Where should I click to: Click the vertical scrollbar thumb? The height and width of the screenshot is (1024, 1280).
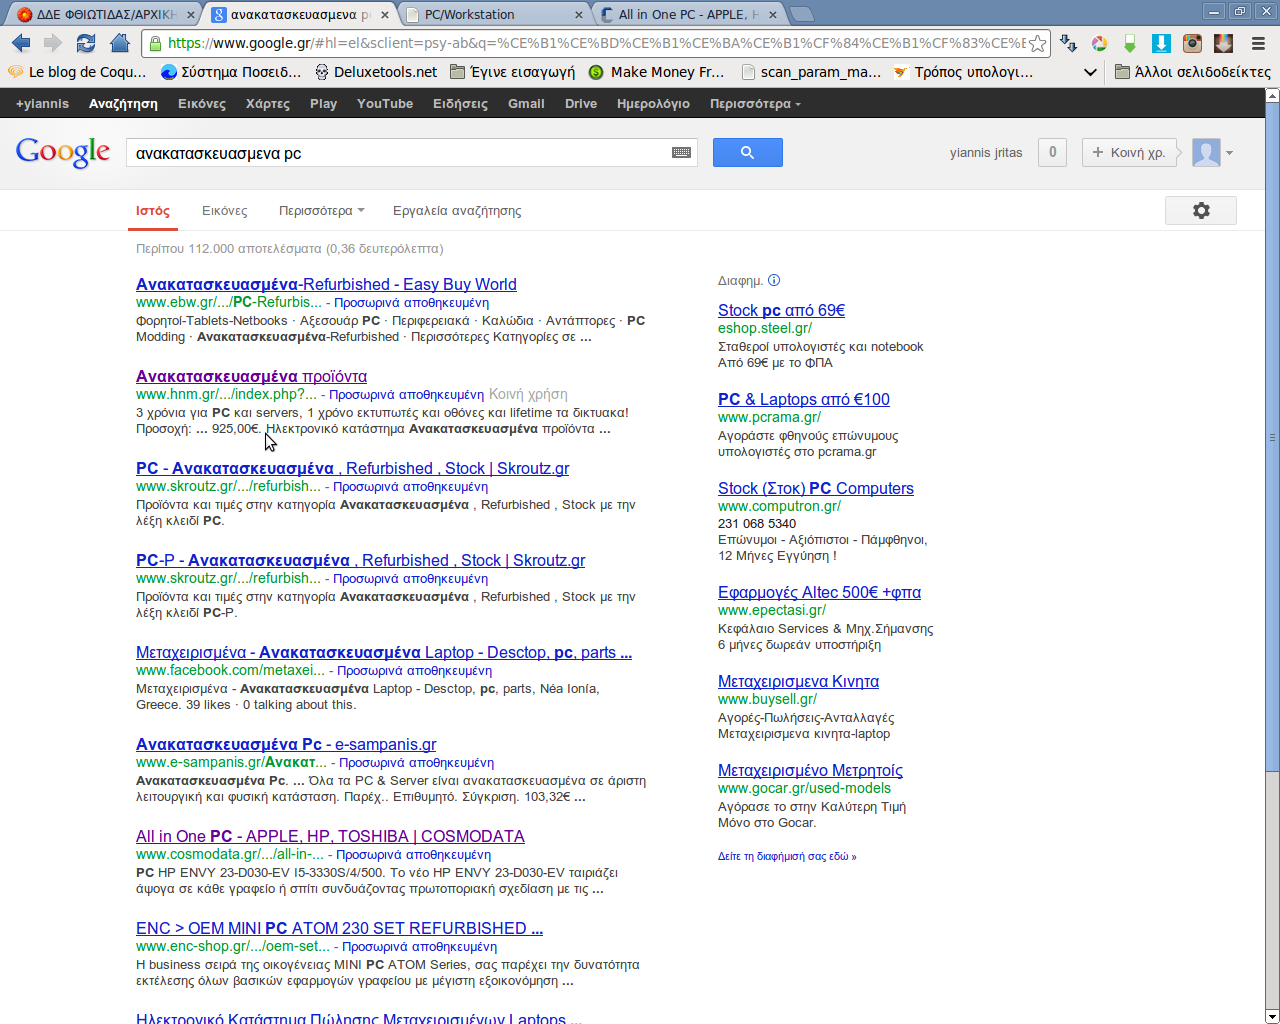pos(1272,435)
